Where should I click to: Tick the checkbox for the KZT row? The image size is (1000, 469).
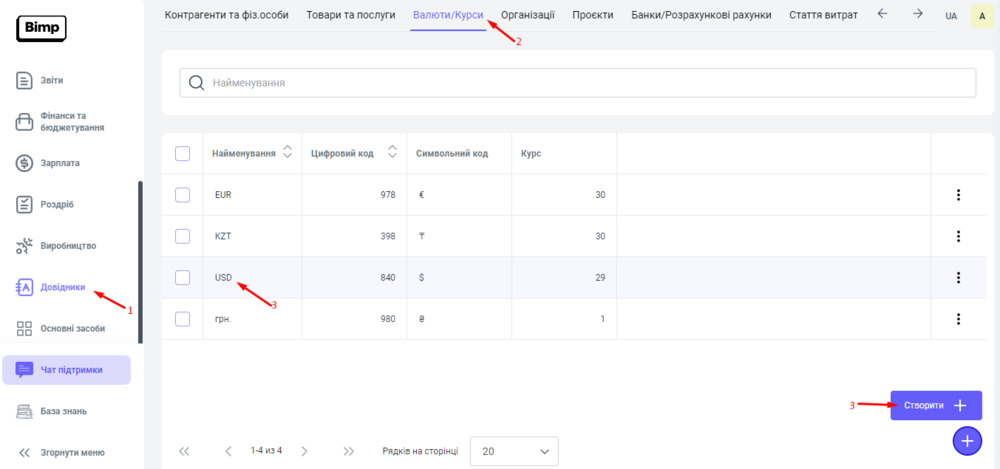(x=182, y=236)
